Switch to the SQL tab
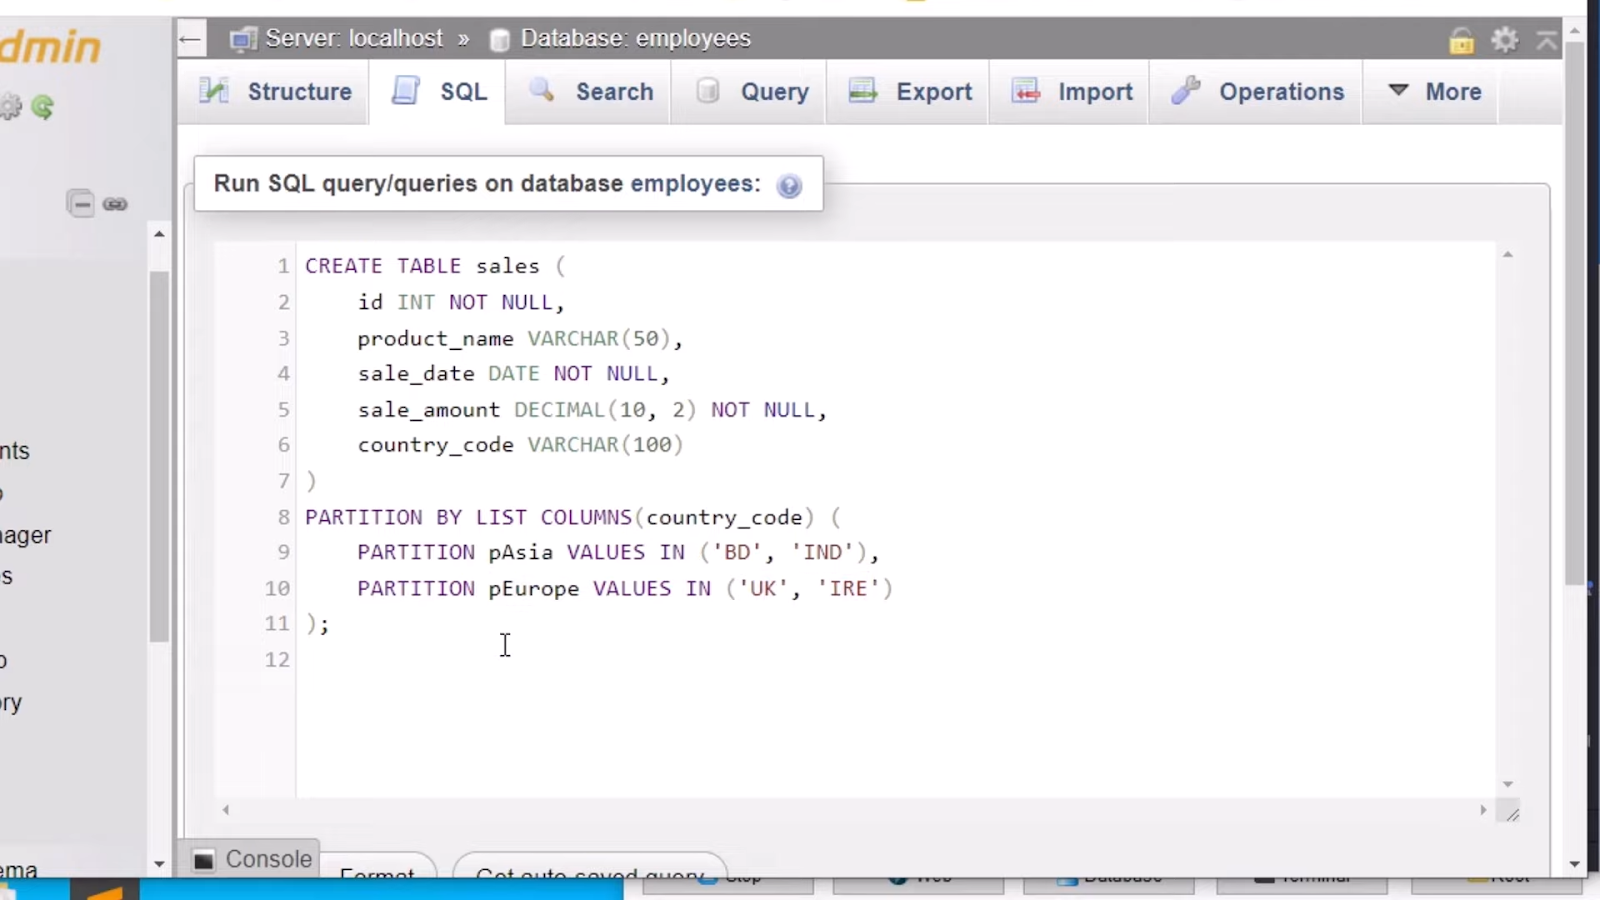The width and height of the screenshot is (1600, 900). (x=438, y=92)
